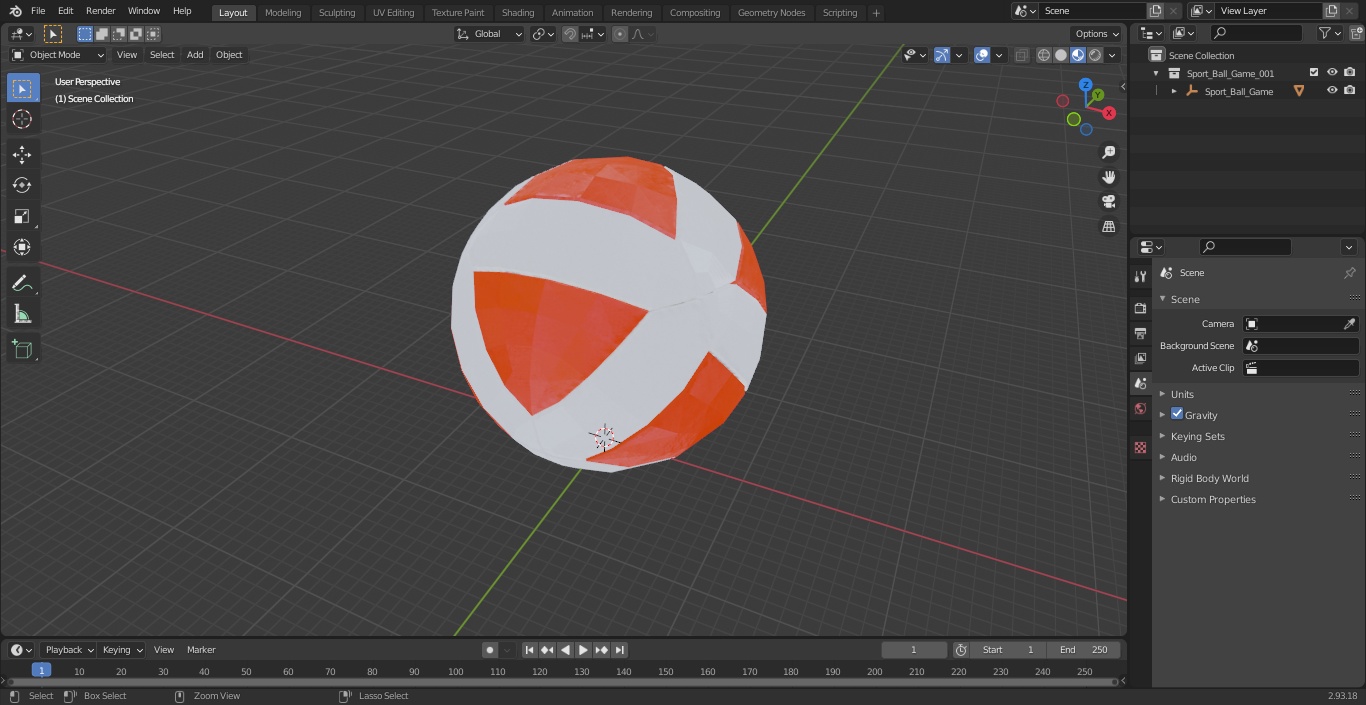Click the X axis on navigation gizmo

[x=1109, y=113]
